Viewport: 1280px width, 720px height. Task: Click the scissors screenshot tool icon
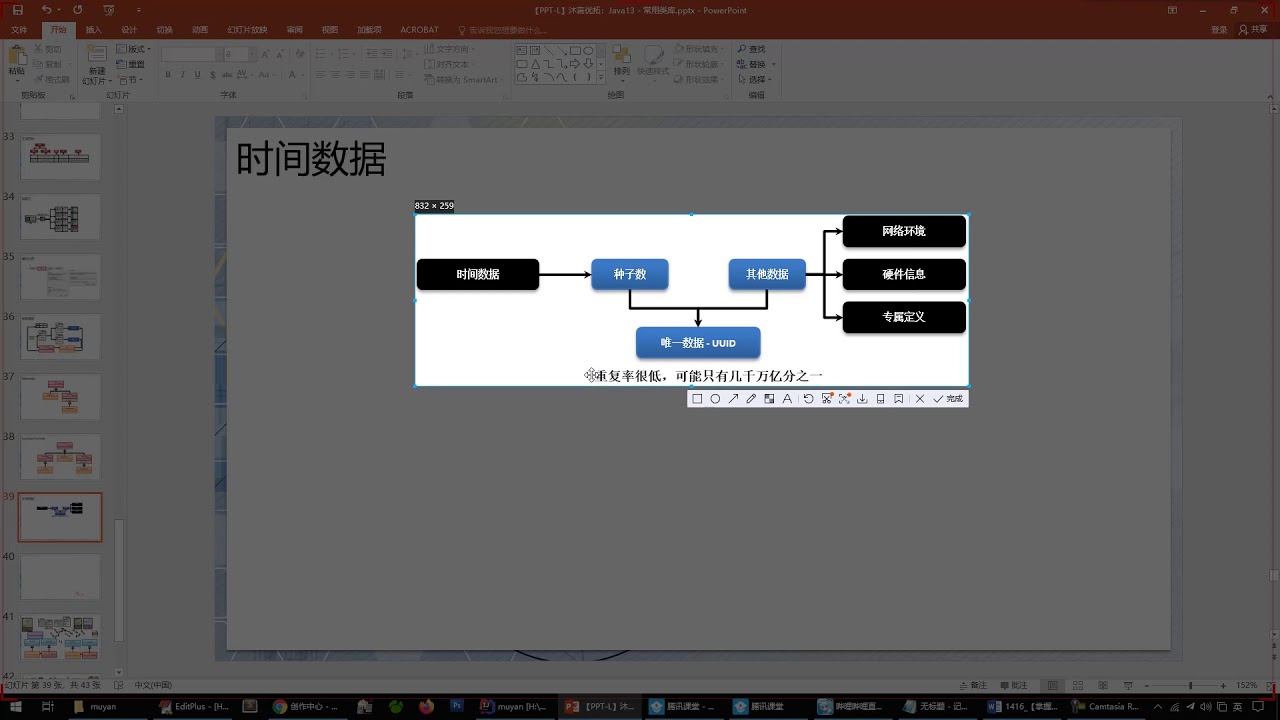827,399
